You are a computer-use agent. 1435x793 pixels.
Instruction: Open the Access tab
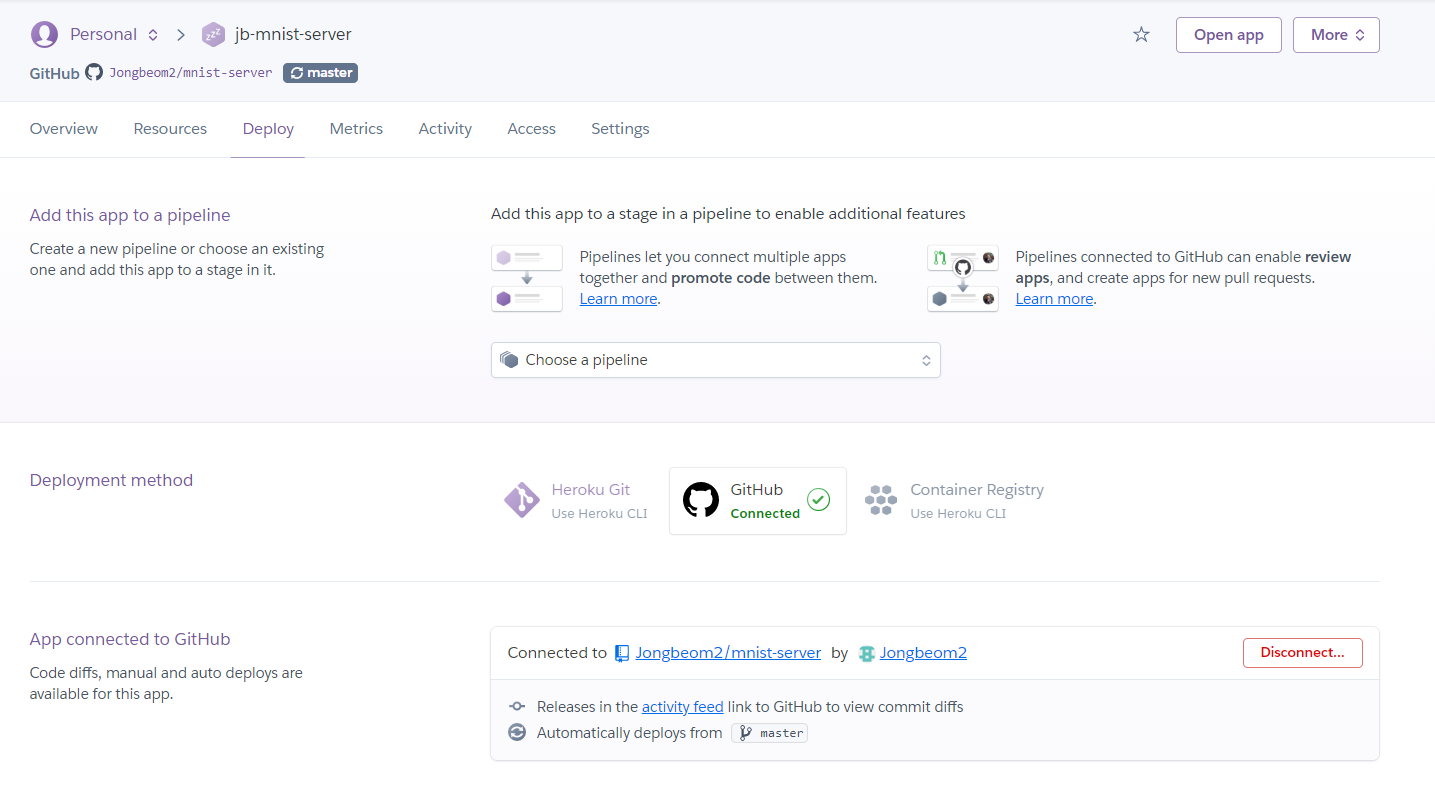pos(531,129)
